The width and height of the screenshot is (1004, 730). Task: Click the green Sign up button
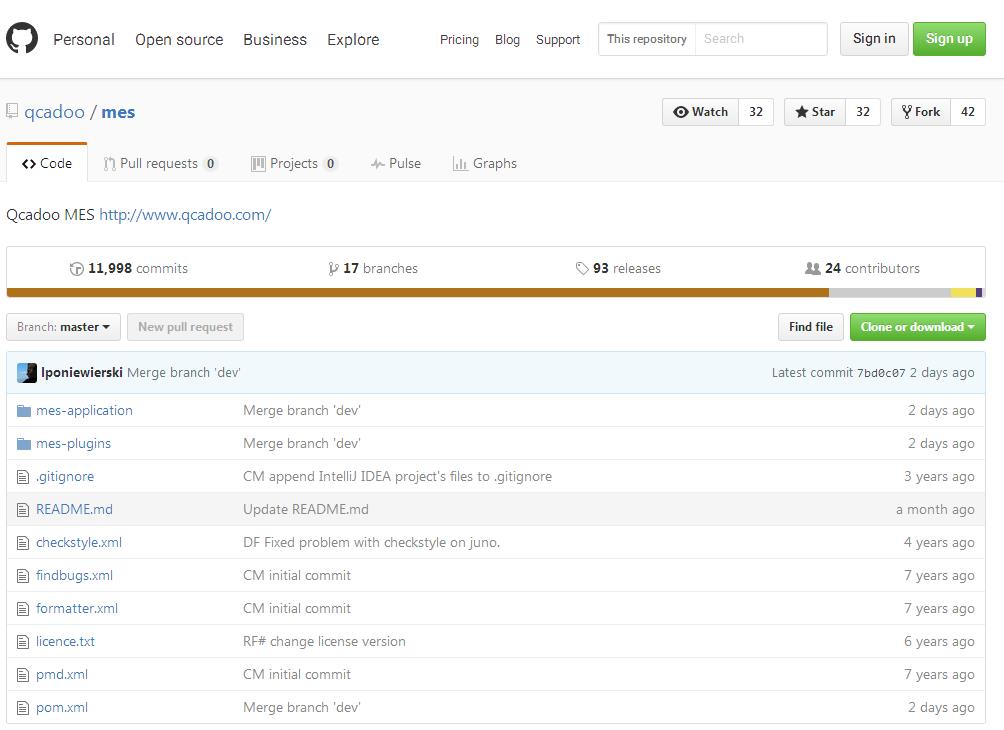pos(949,39)
